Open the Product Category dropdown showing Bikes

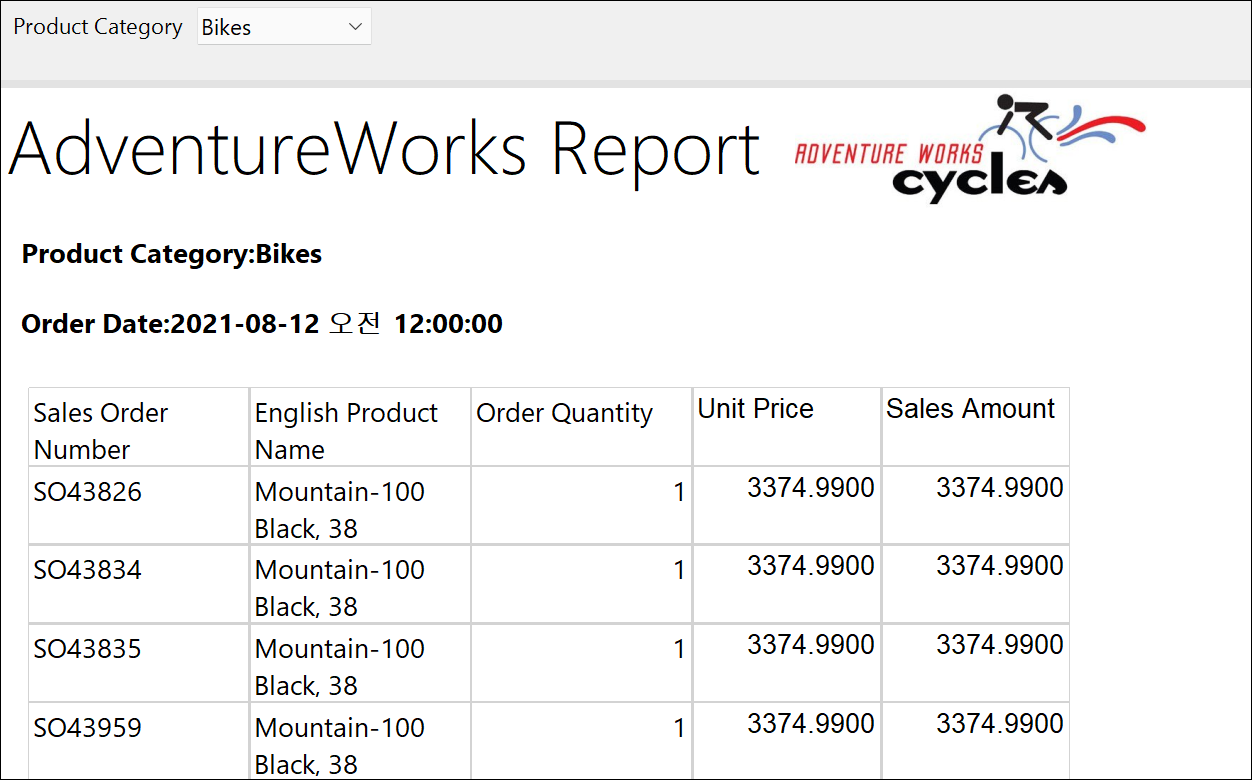(x=284, y=27)
